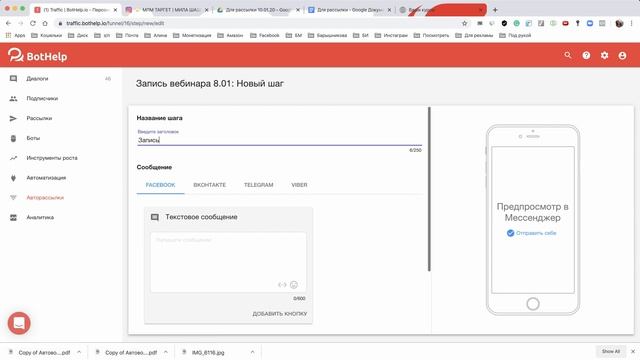The height and width of the screenshot is (360, 640).
Task: Click the Подписчики people icon
Action: pos(13,98)
